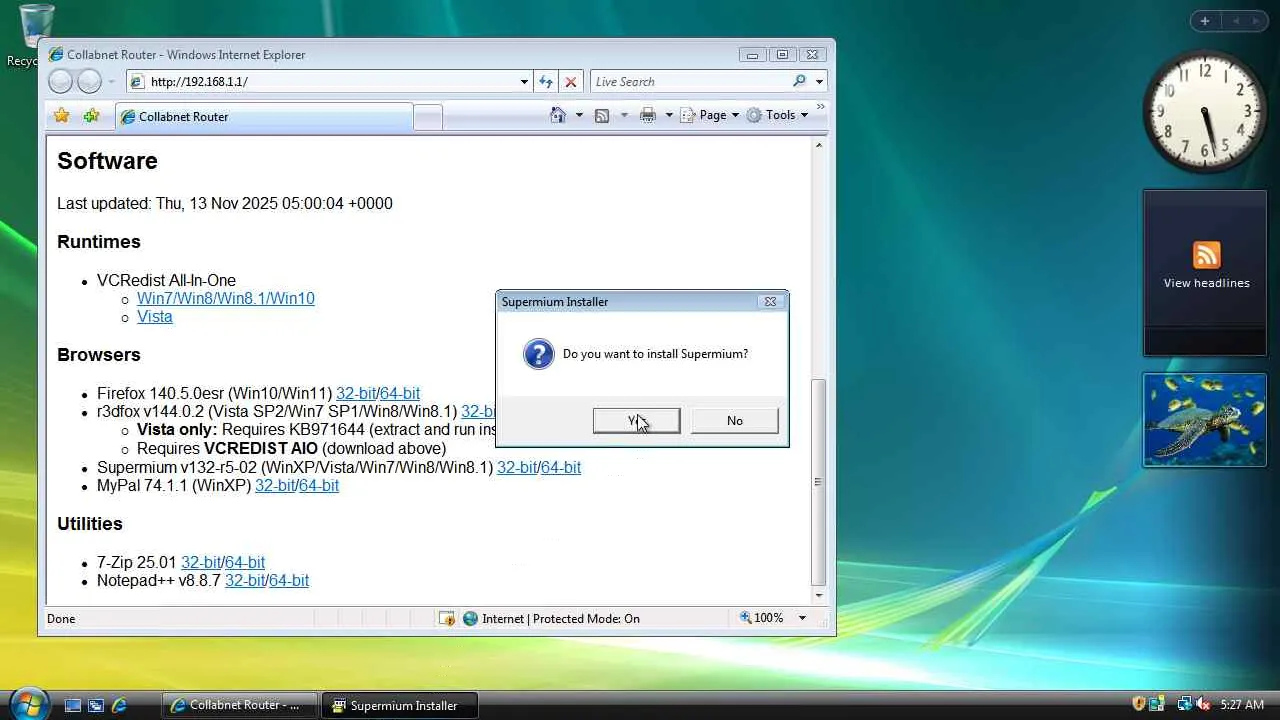Expand the address bar history dropdown
Image resolution: width=1280 pixels, height=720 pixels.
(x=524, y=82)
